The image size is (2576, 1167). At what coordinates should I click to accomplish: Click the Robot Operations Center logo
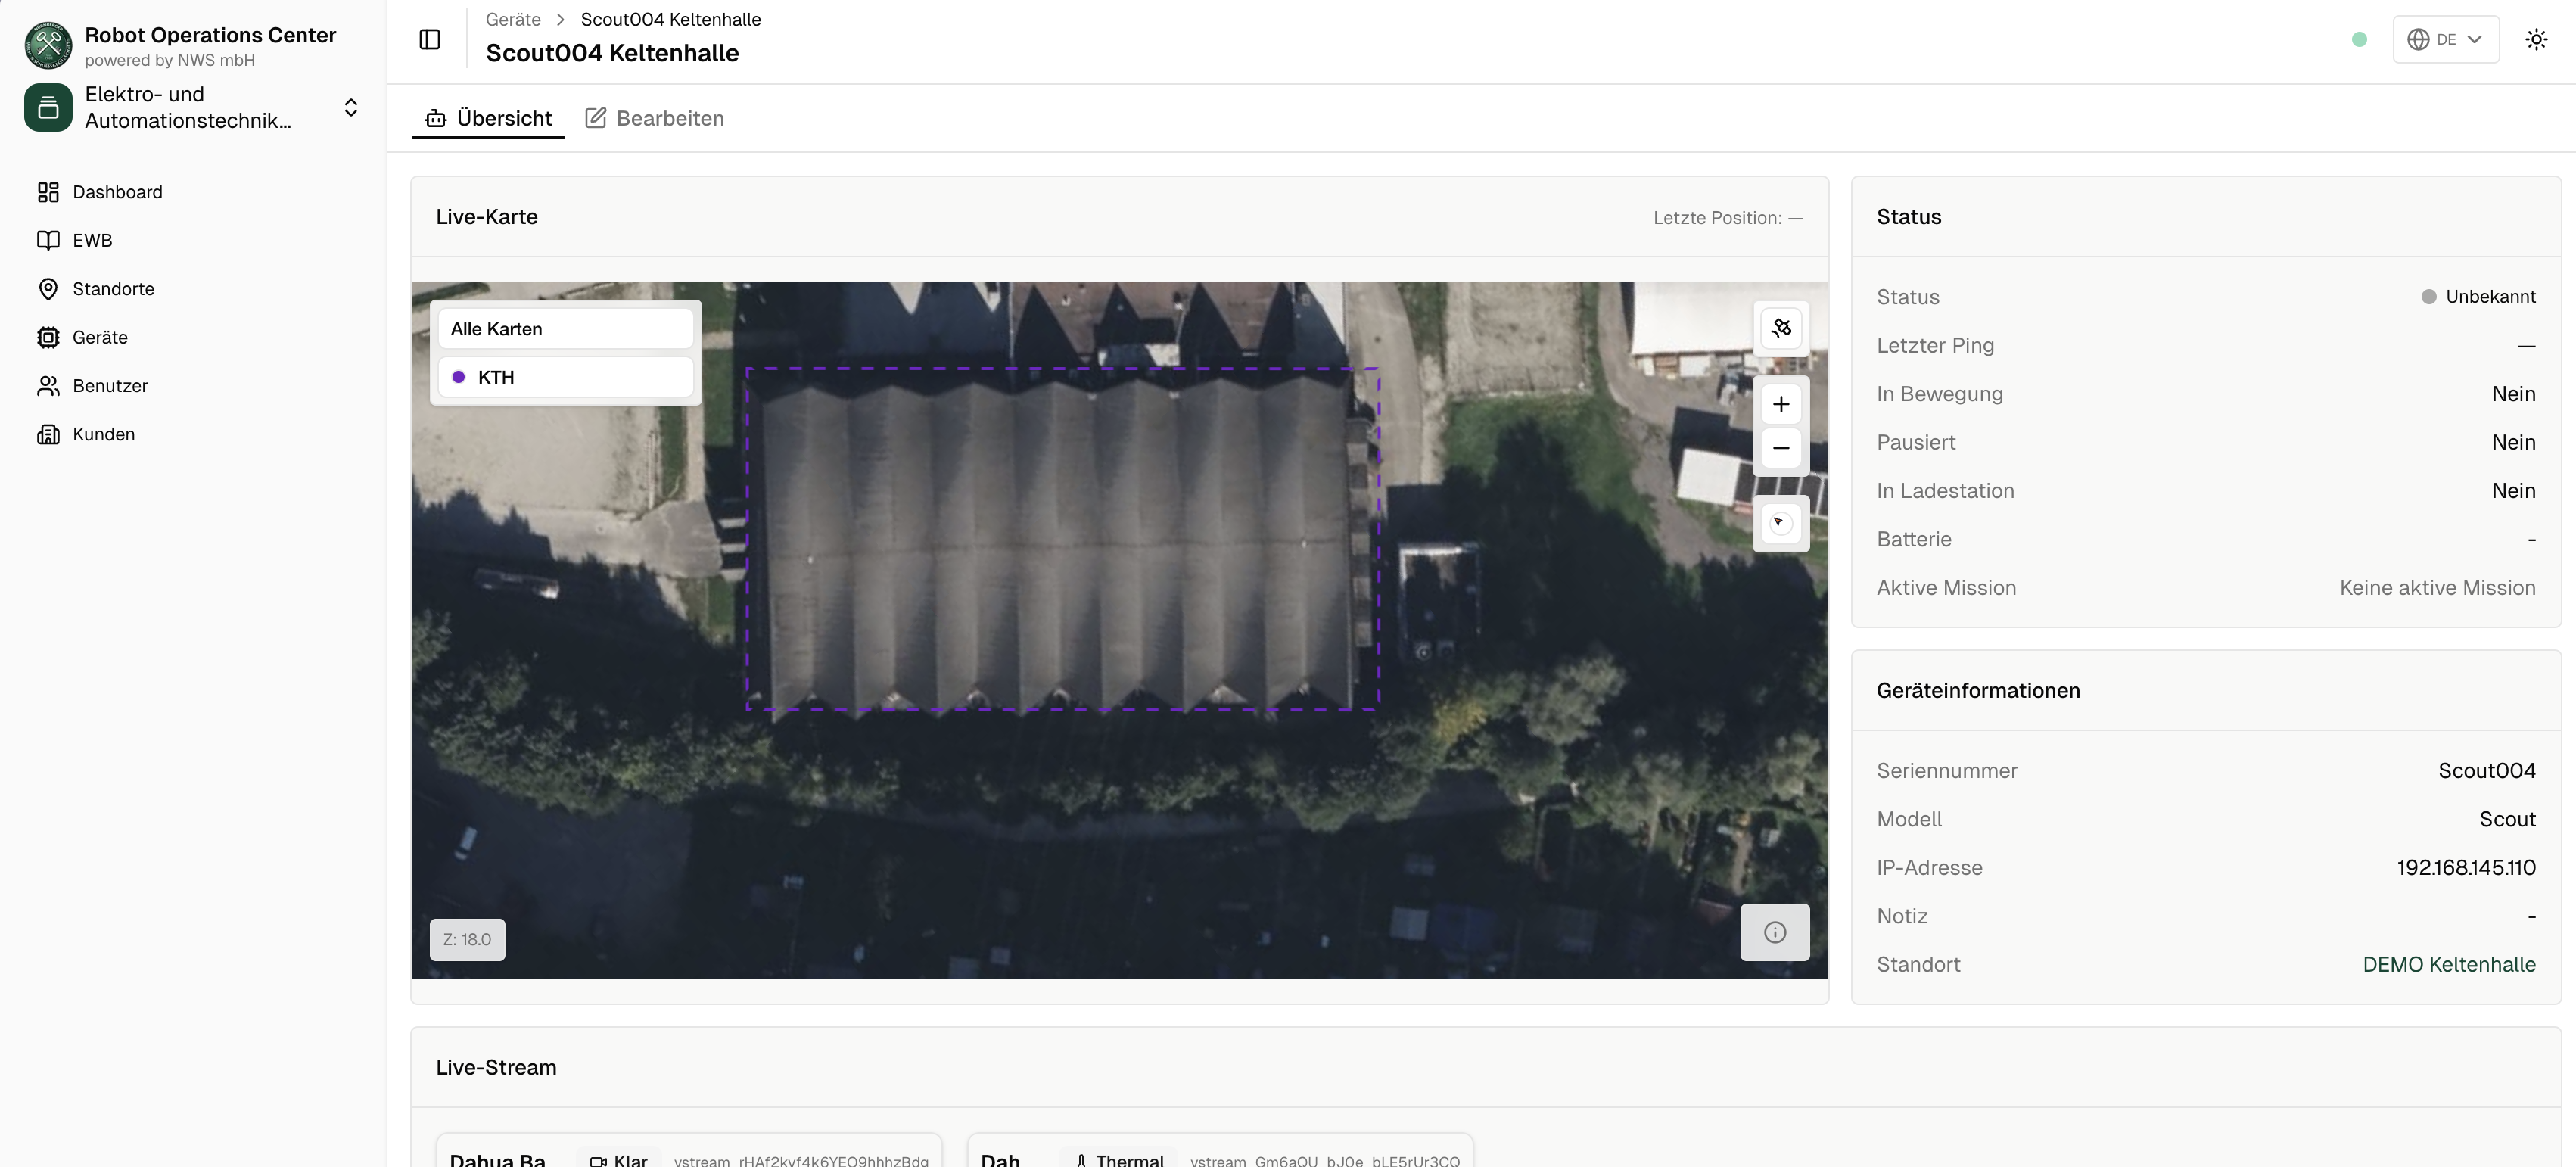point(47,44)
